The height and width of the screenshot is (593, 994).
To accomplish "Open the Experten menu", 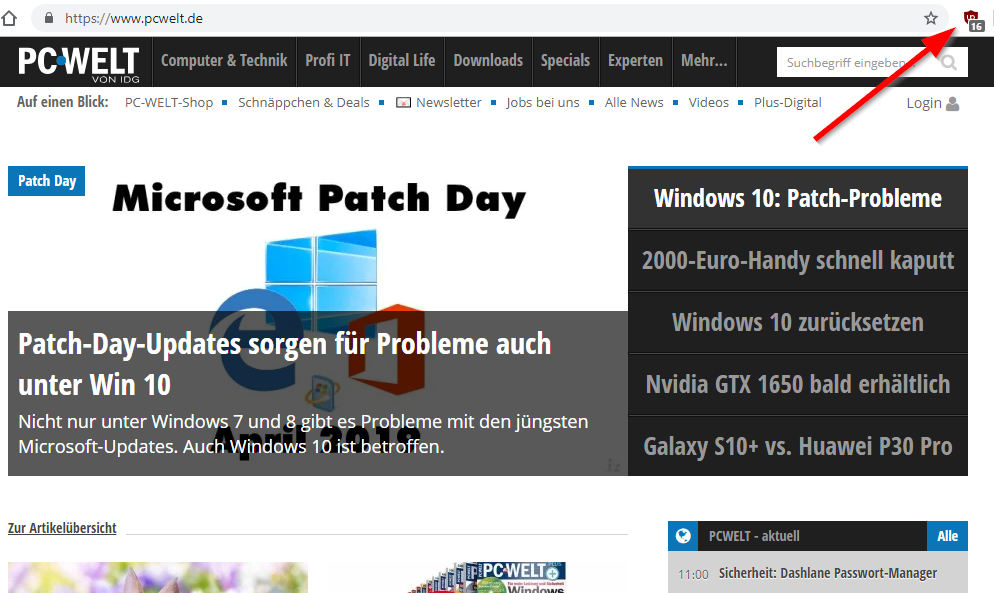I will click(635, 61).
